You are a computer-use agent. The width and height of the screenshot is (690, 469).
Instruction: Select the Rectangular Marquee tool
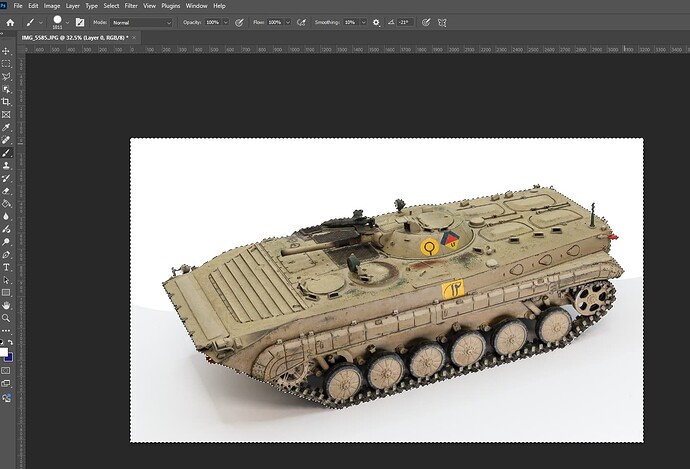point(6,63)
